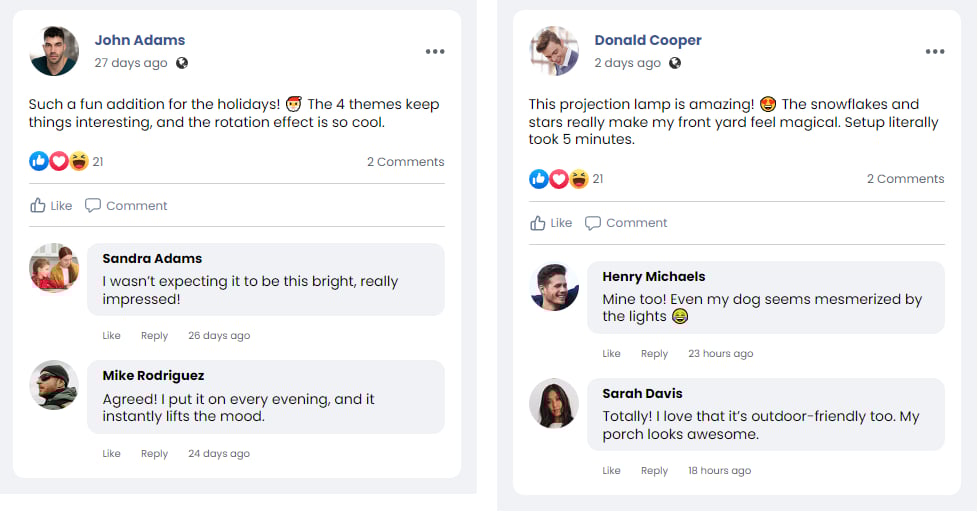Viewport: 979px width, 514px height.
Task: Like Sandra Adams' comment
Action: (x=111, y=336)
